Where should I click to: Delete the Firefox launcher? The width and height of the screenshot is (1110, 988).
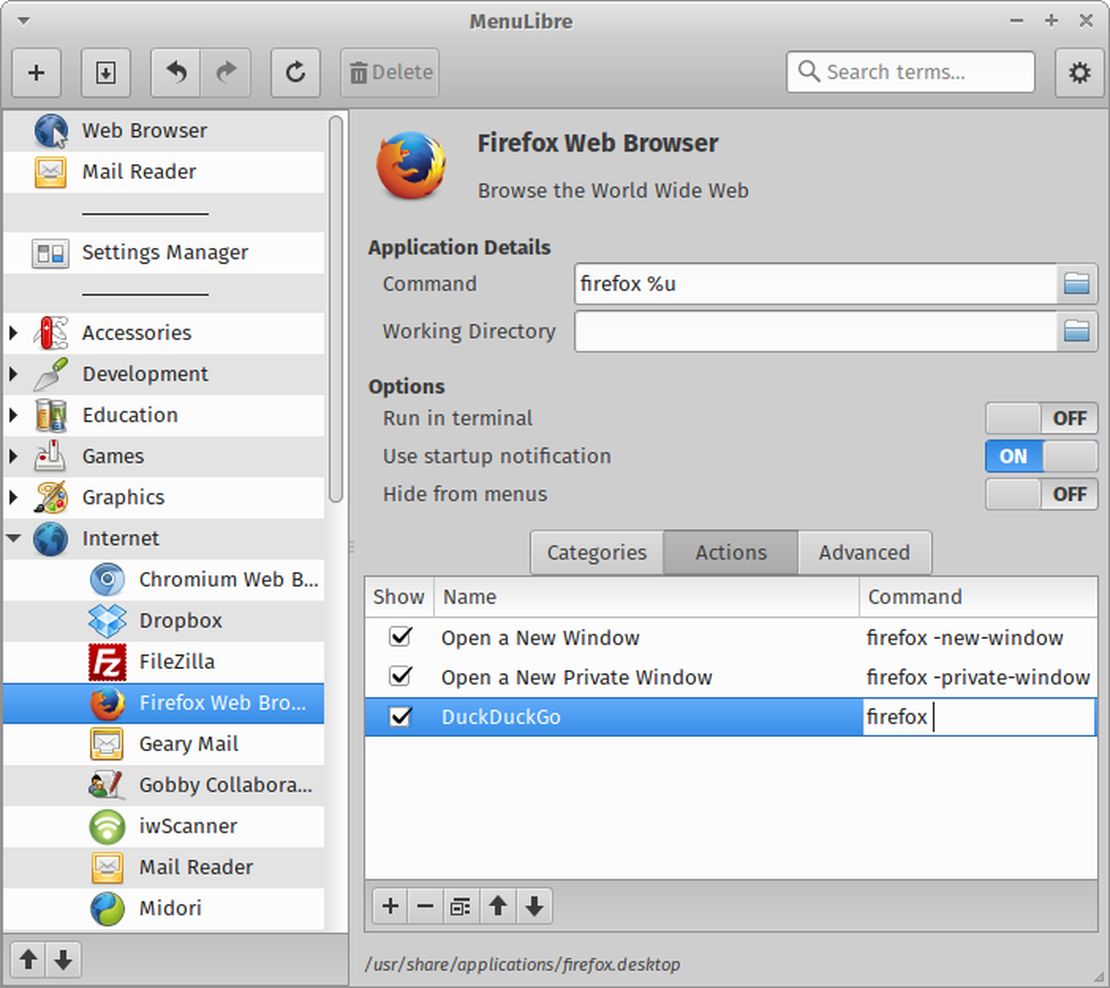click(x=389, y=72)
